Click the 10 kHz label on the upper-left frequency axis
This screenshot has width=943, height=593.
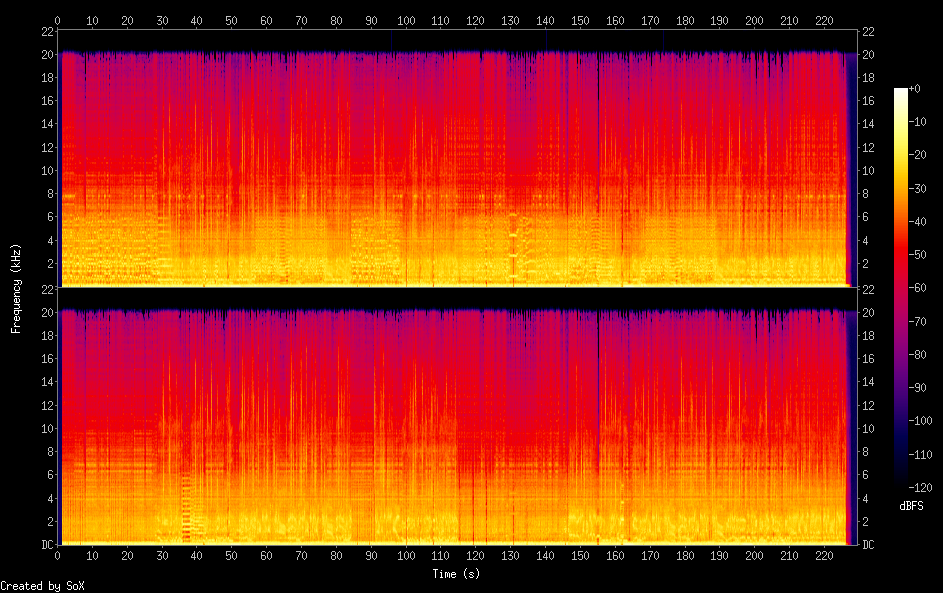pos(45,171)
